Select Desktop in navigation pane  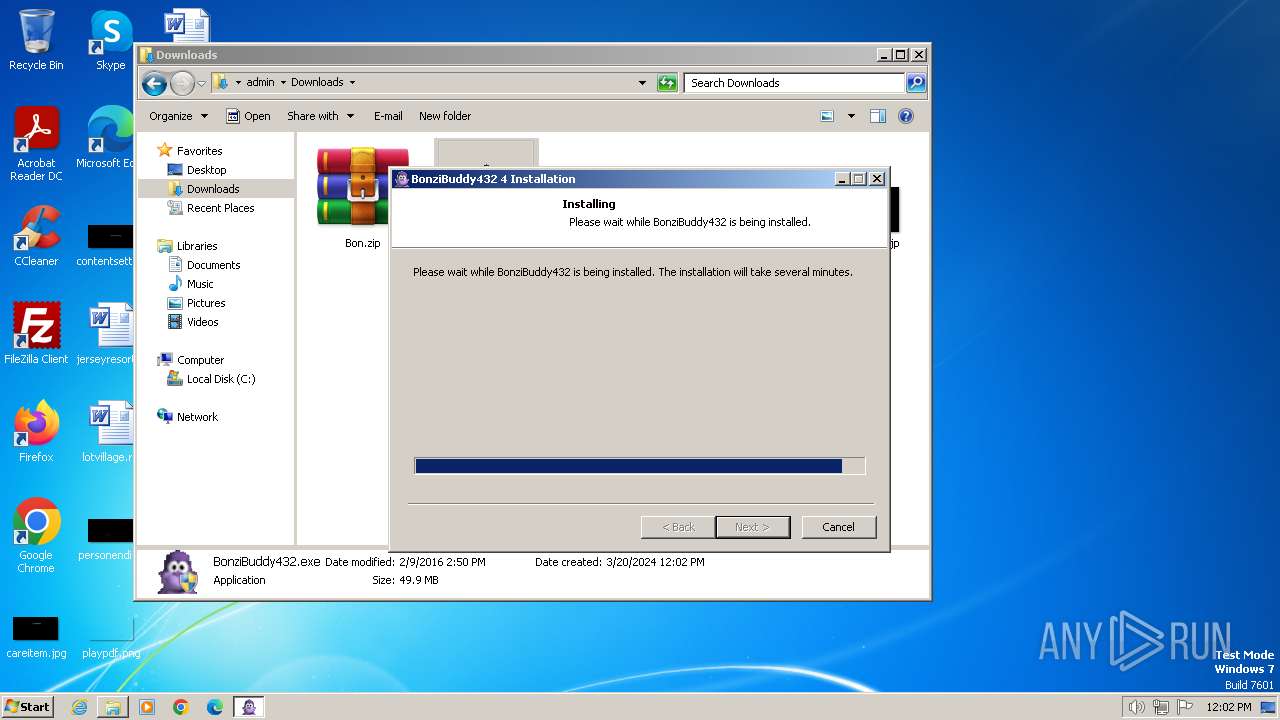(206, 170)
